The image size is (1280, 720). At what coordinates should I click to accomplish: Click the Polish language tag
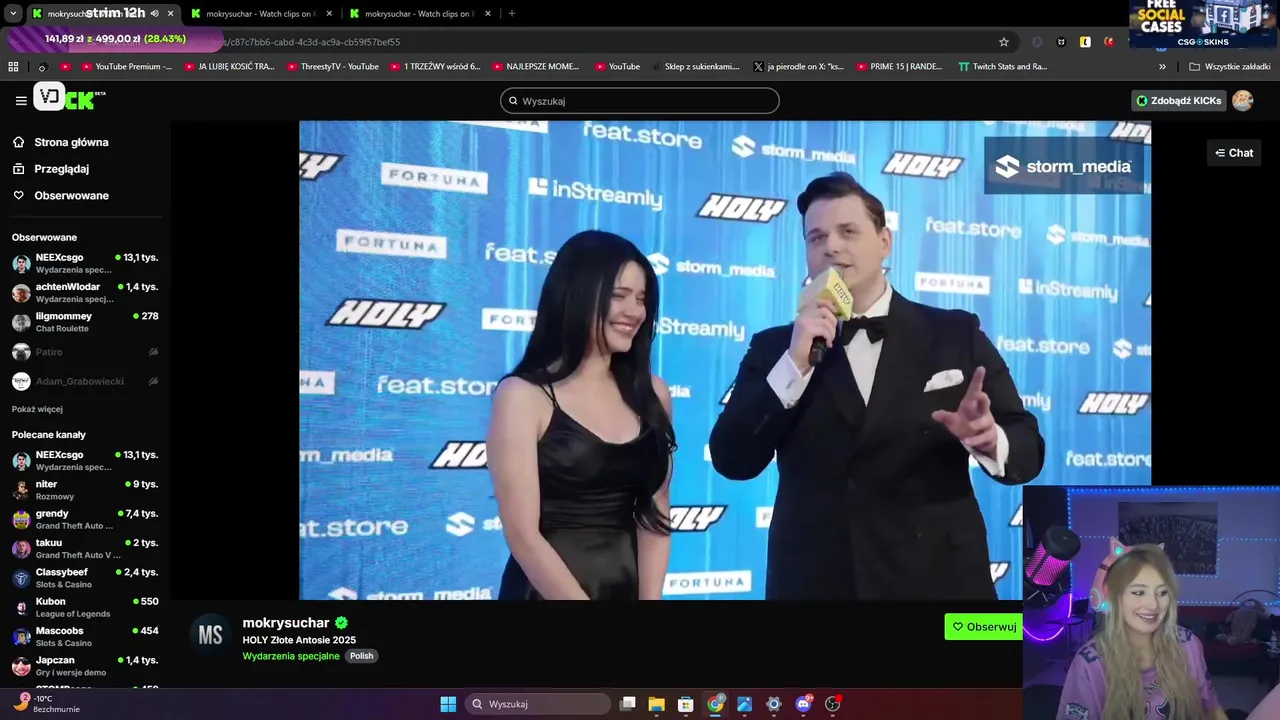tap(362, 656)
